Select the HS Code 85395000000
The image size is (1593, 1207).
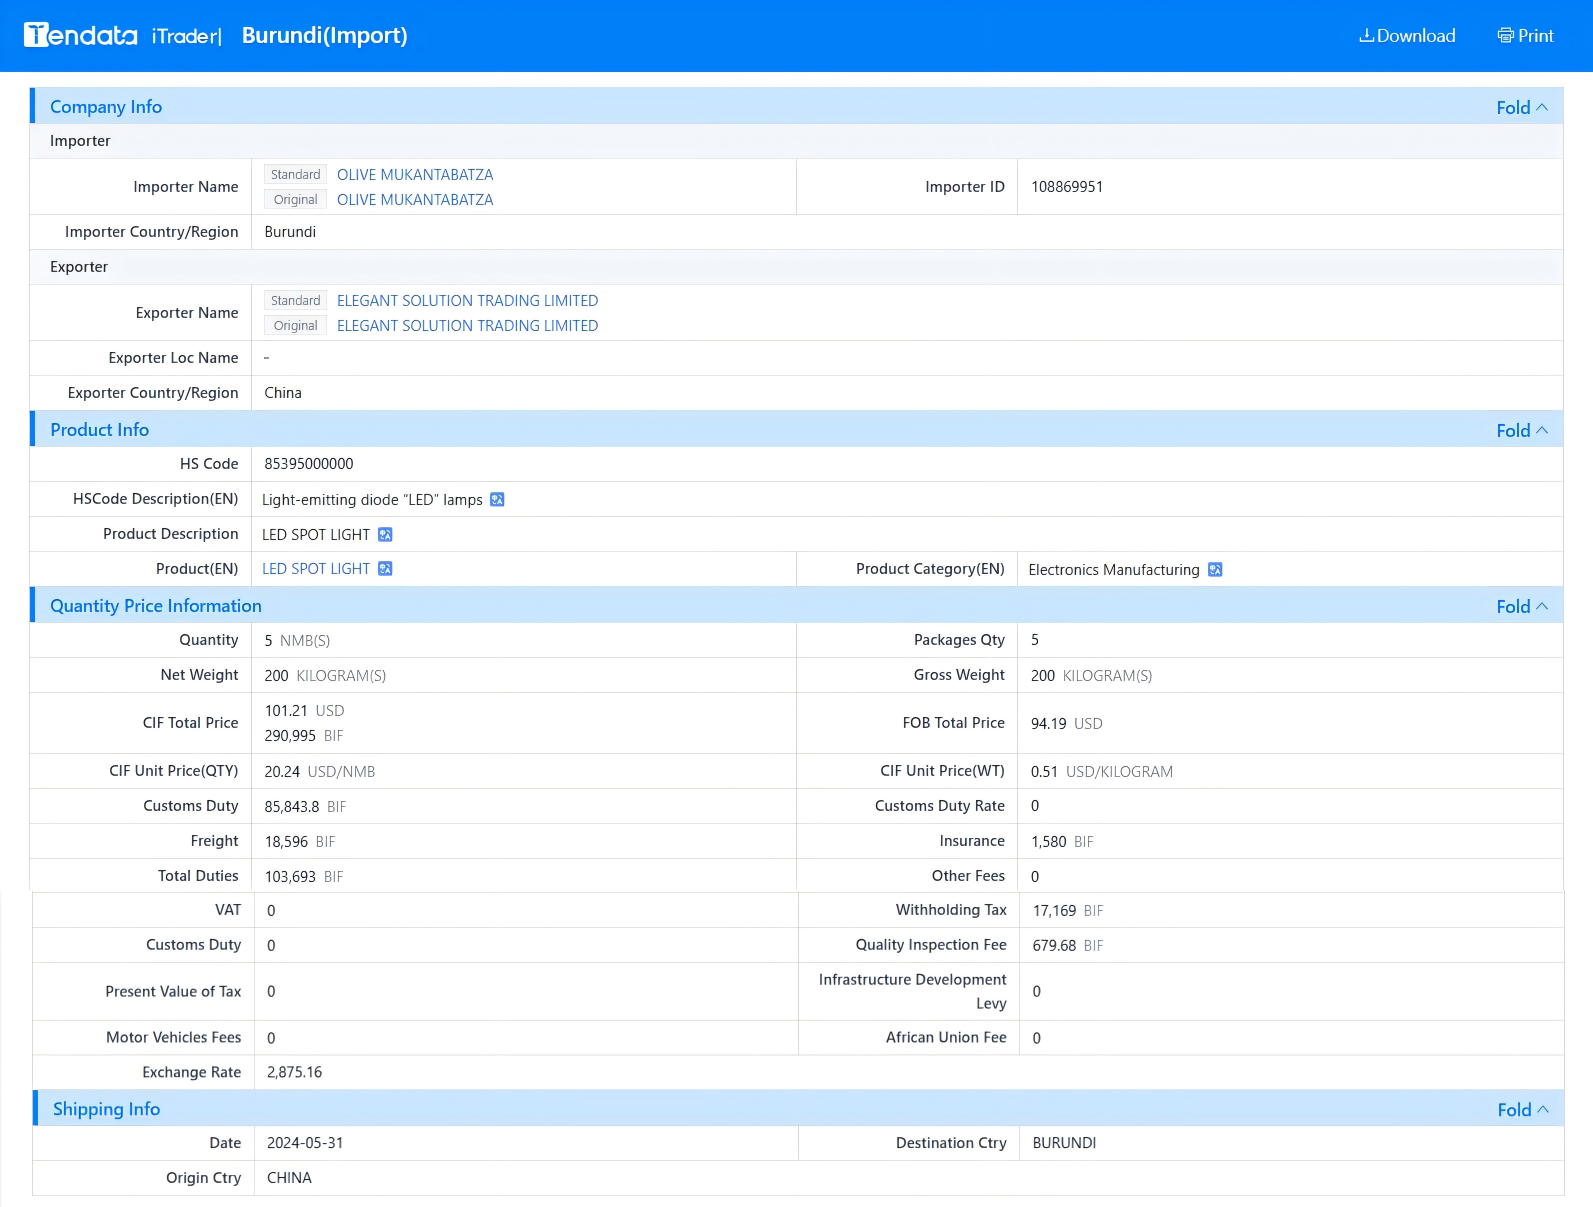click(x=309, y=464)
